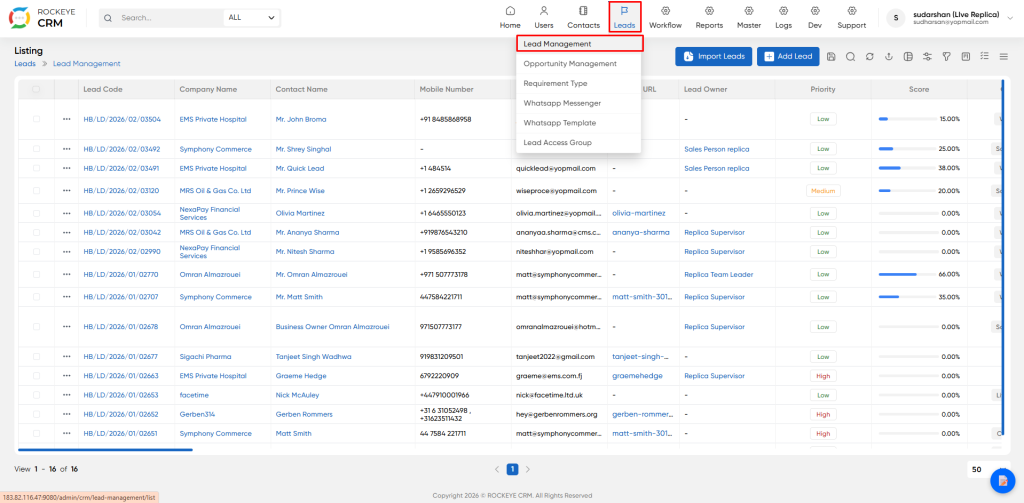Refresh the lead listing
This screenshot has width=1024, height=503.
869,57
